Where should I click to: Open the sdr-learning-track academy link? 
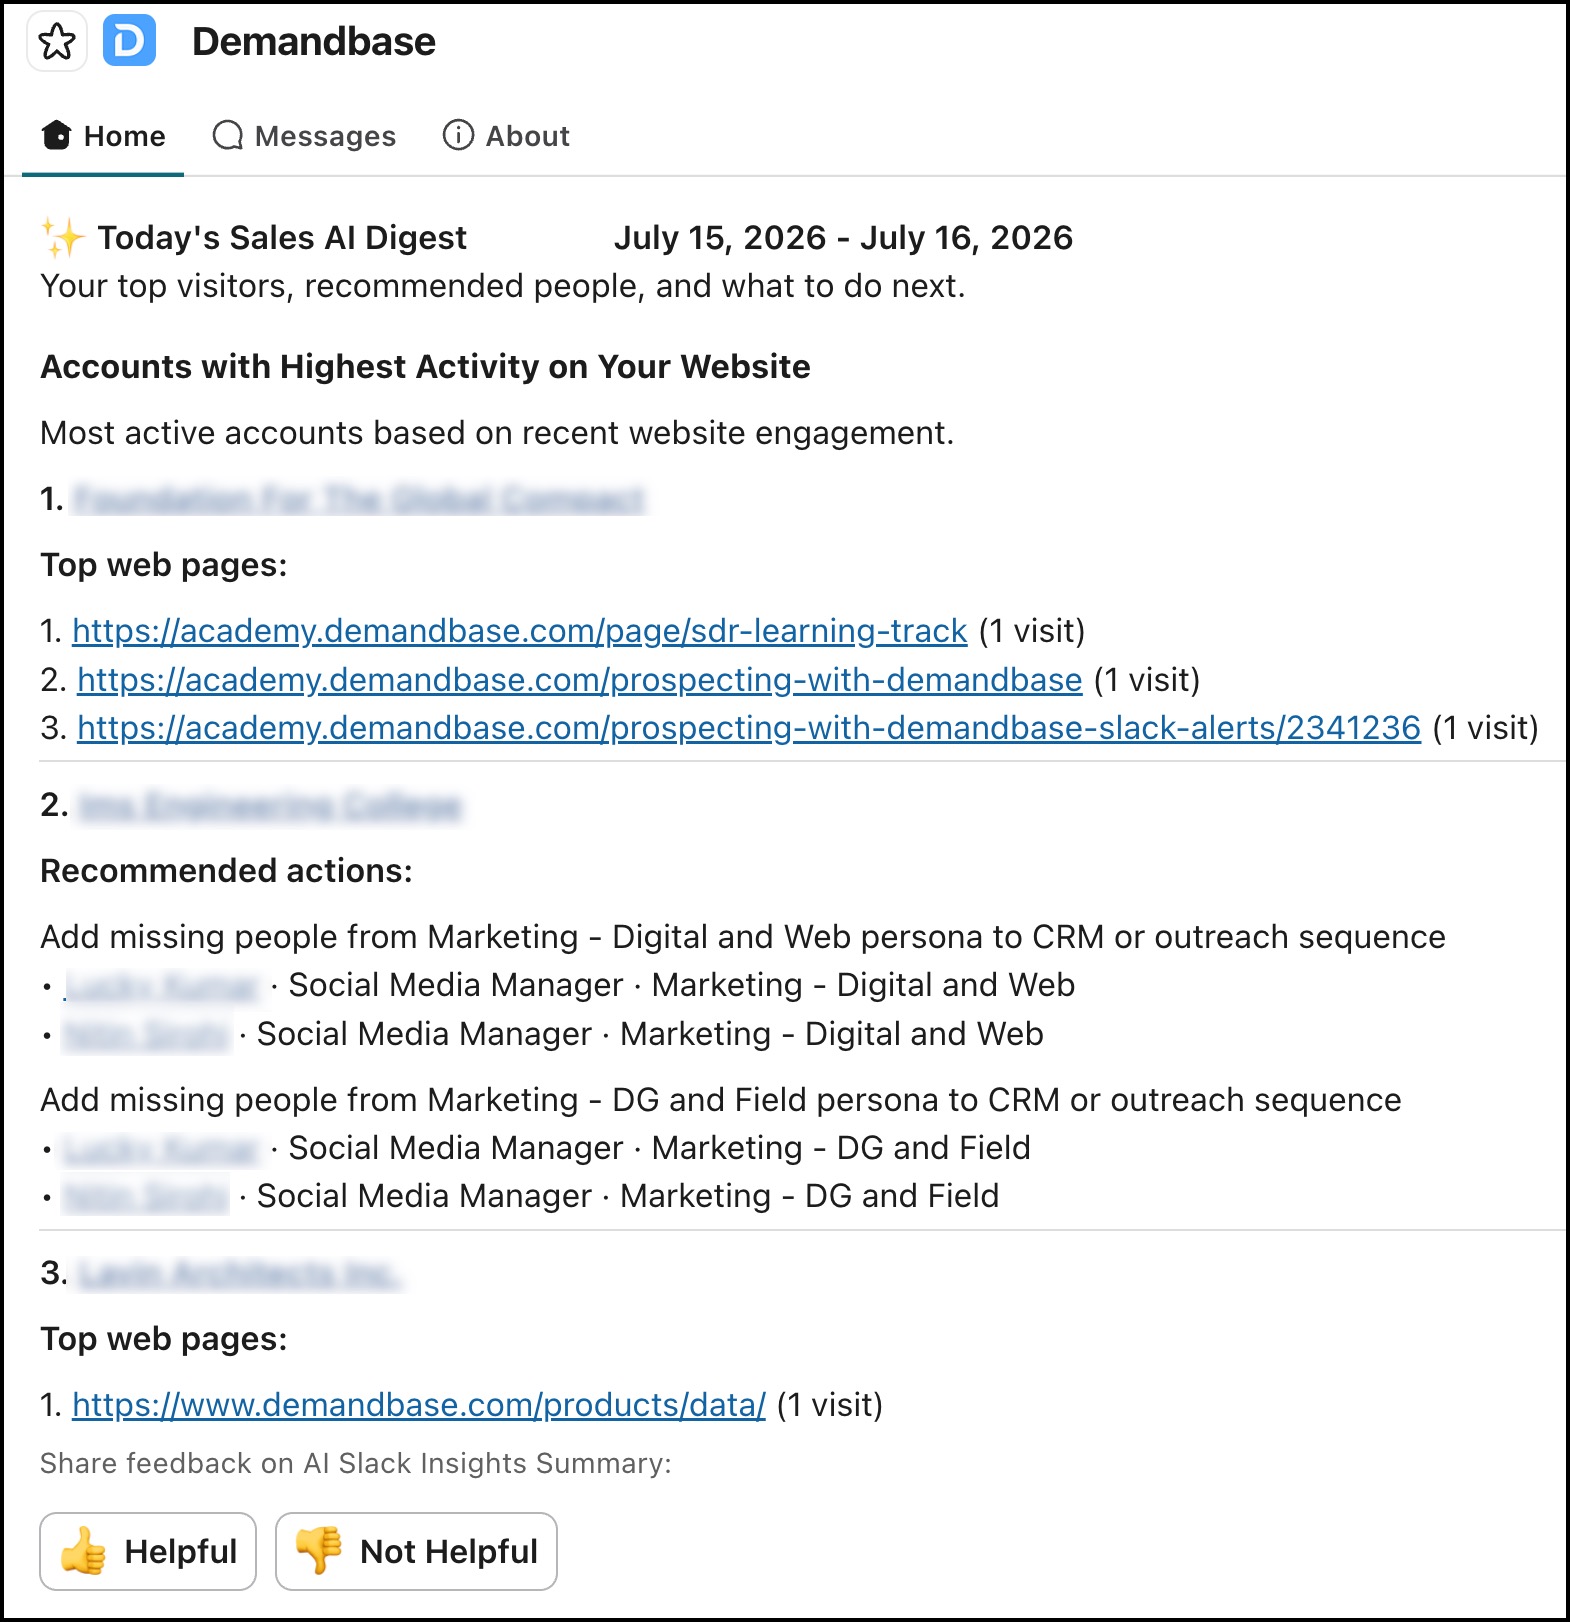[x=520, y=631]
